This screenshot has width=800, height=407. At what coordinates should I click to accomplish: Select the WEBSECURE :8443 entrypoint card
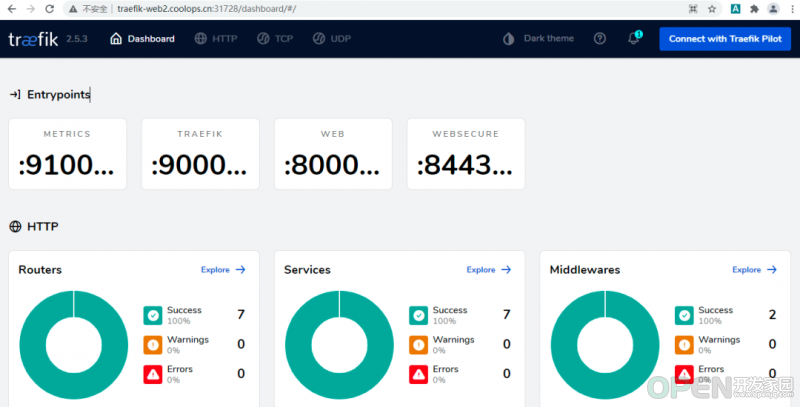[466, 154]
